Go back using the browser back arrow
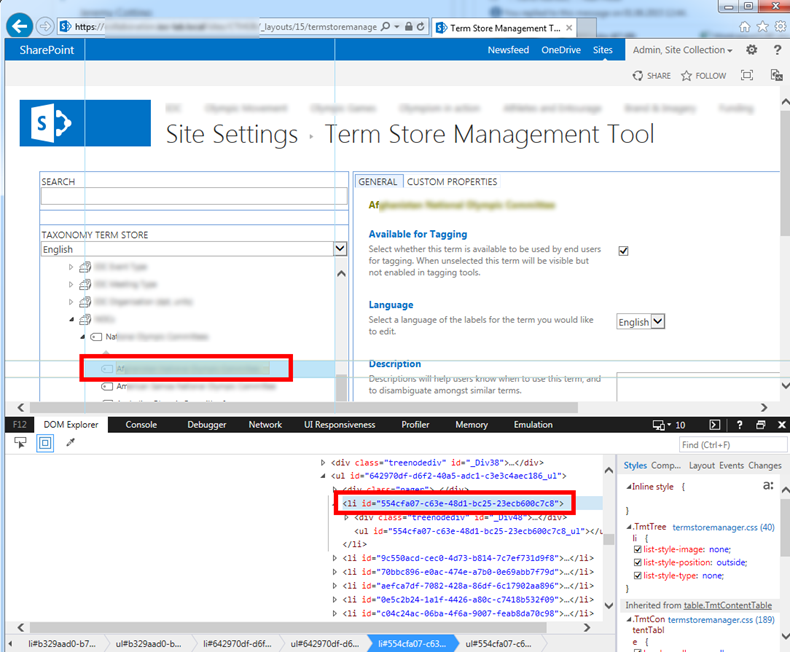 [x=20, y=26]
